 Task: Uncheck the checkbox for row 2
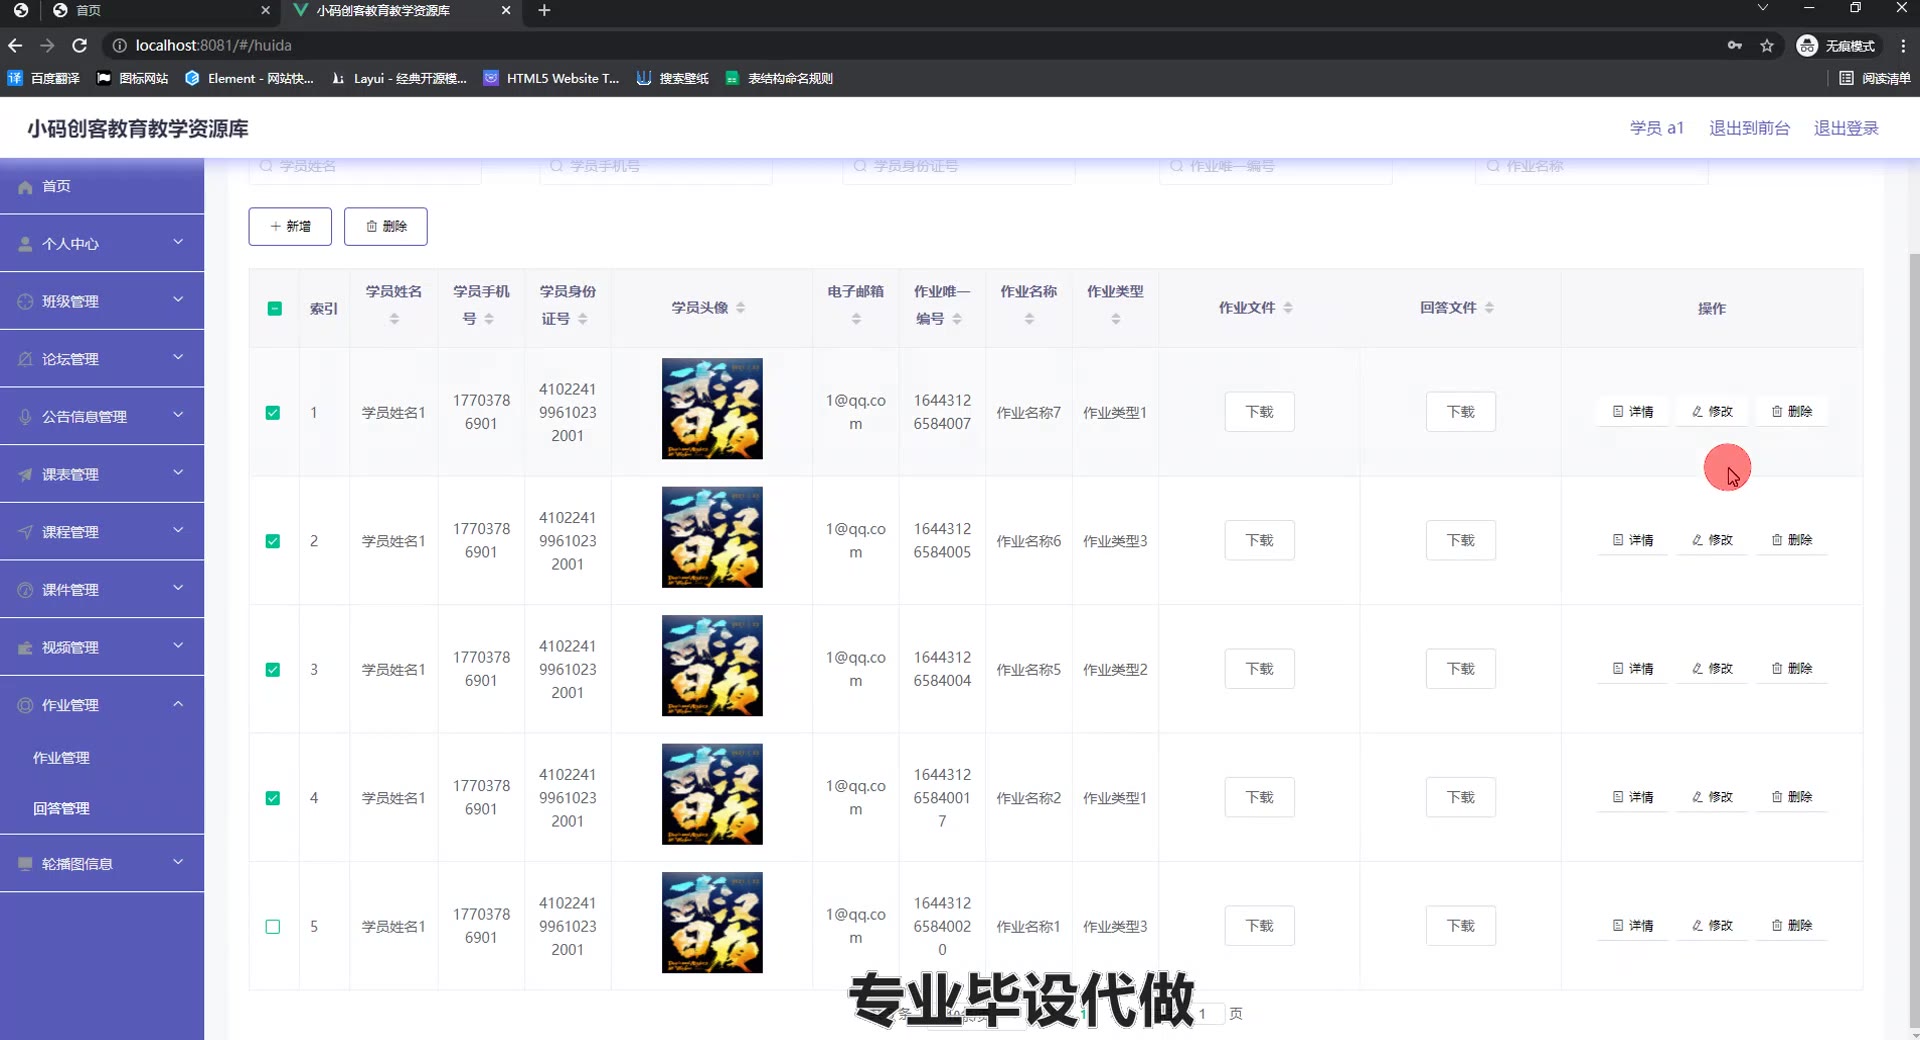tap(273, 541)
